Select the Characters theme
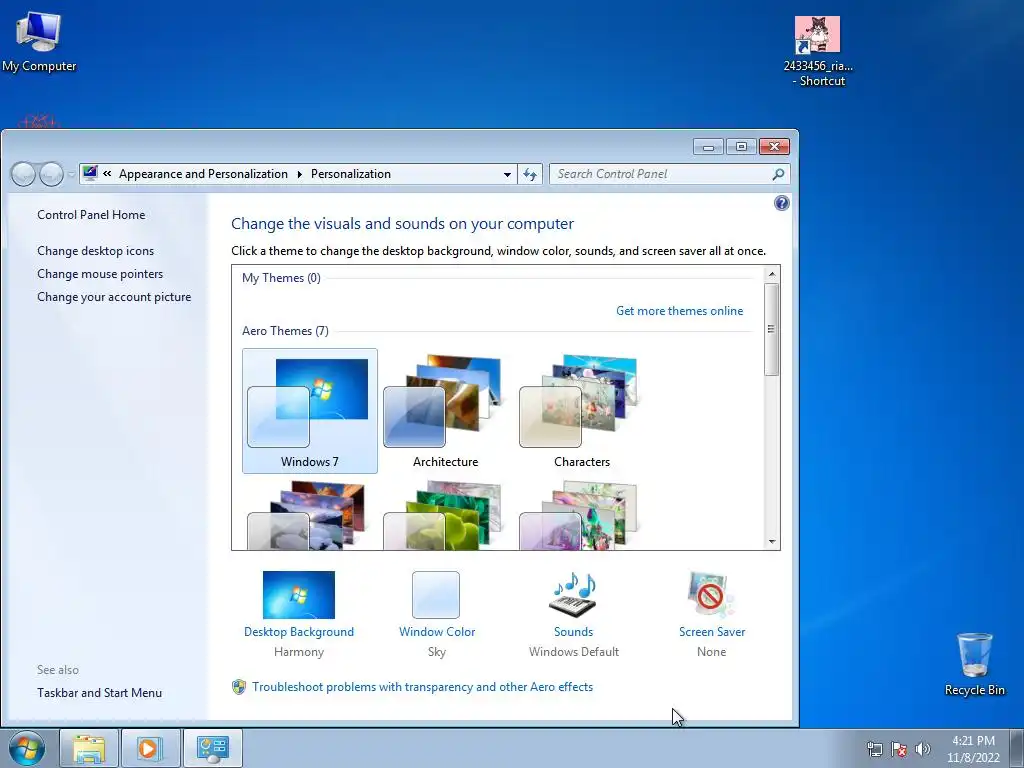 [x=581, y=411]
